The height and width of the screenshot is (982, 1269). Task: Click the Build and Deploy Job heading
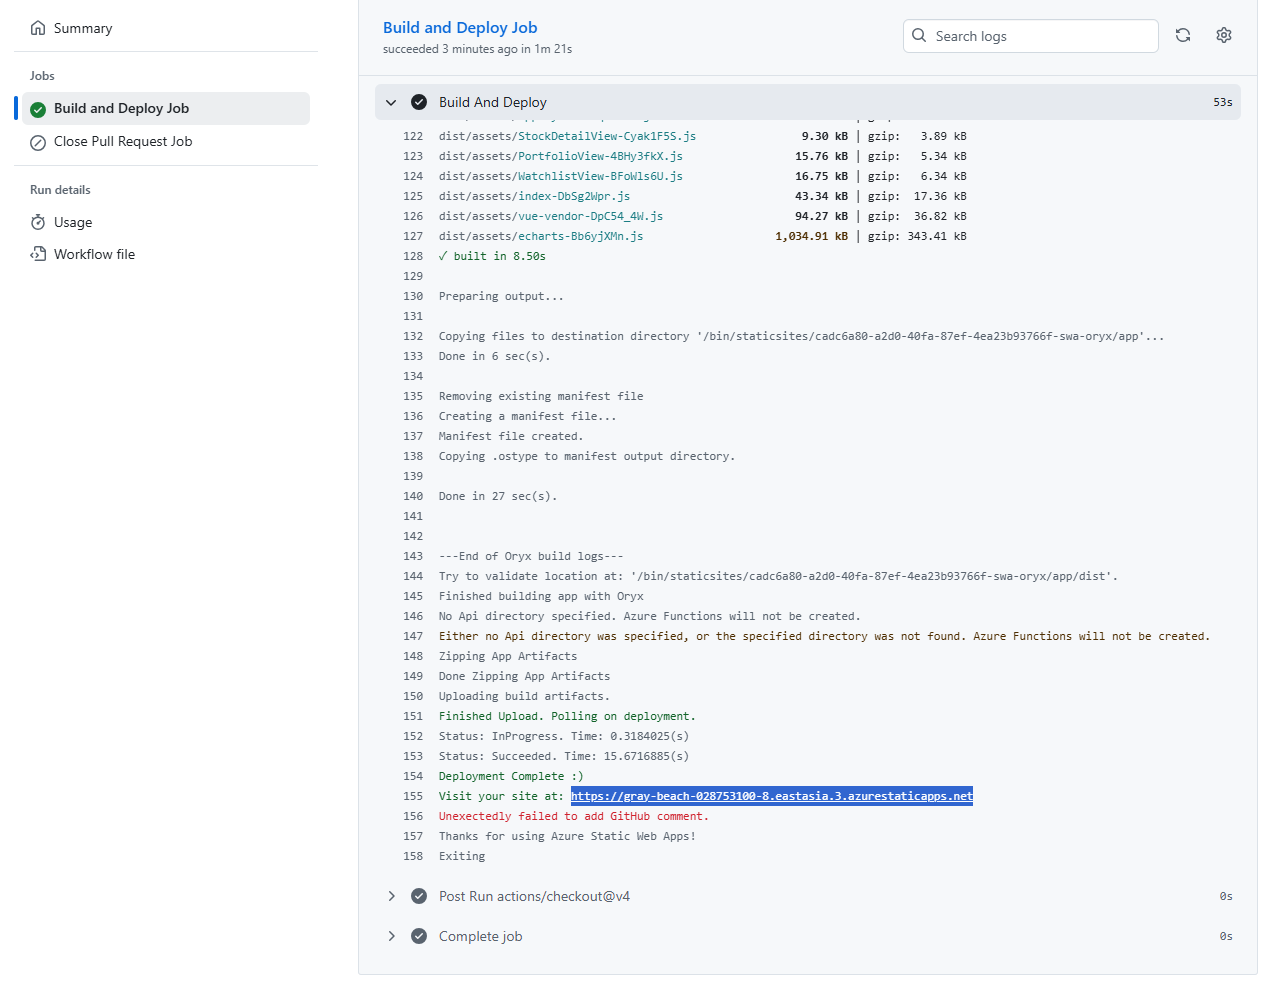click(460, 28)
